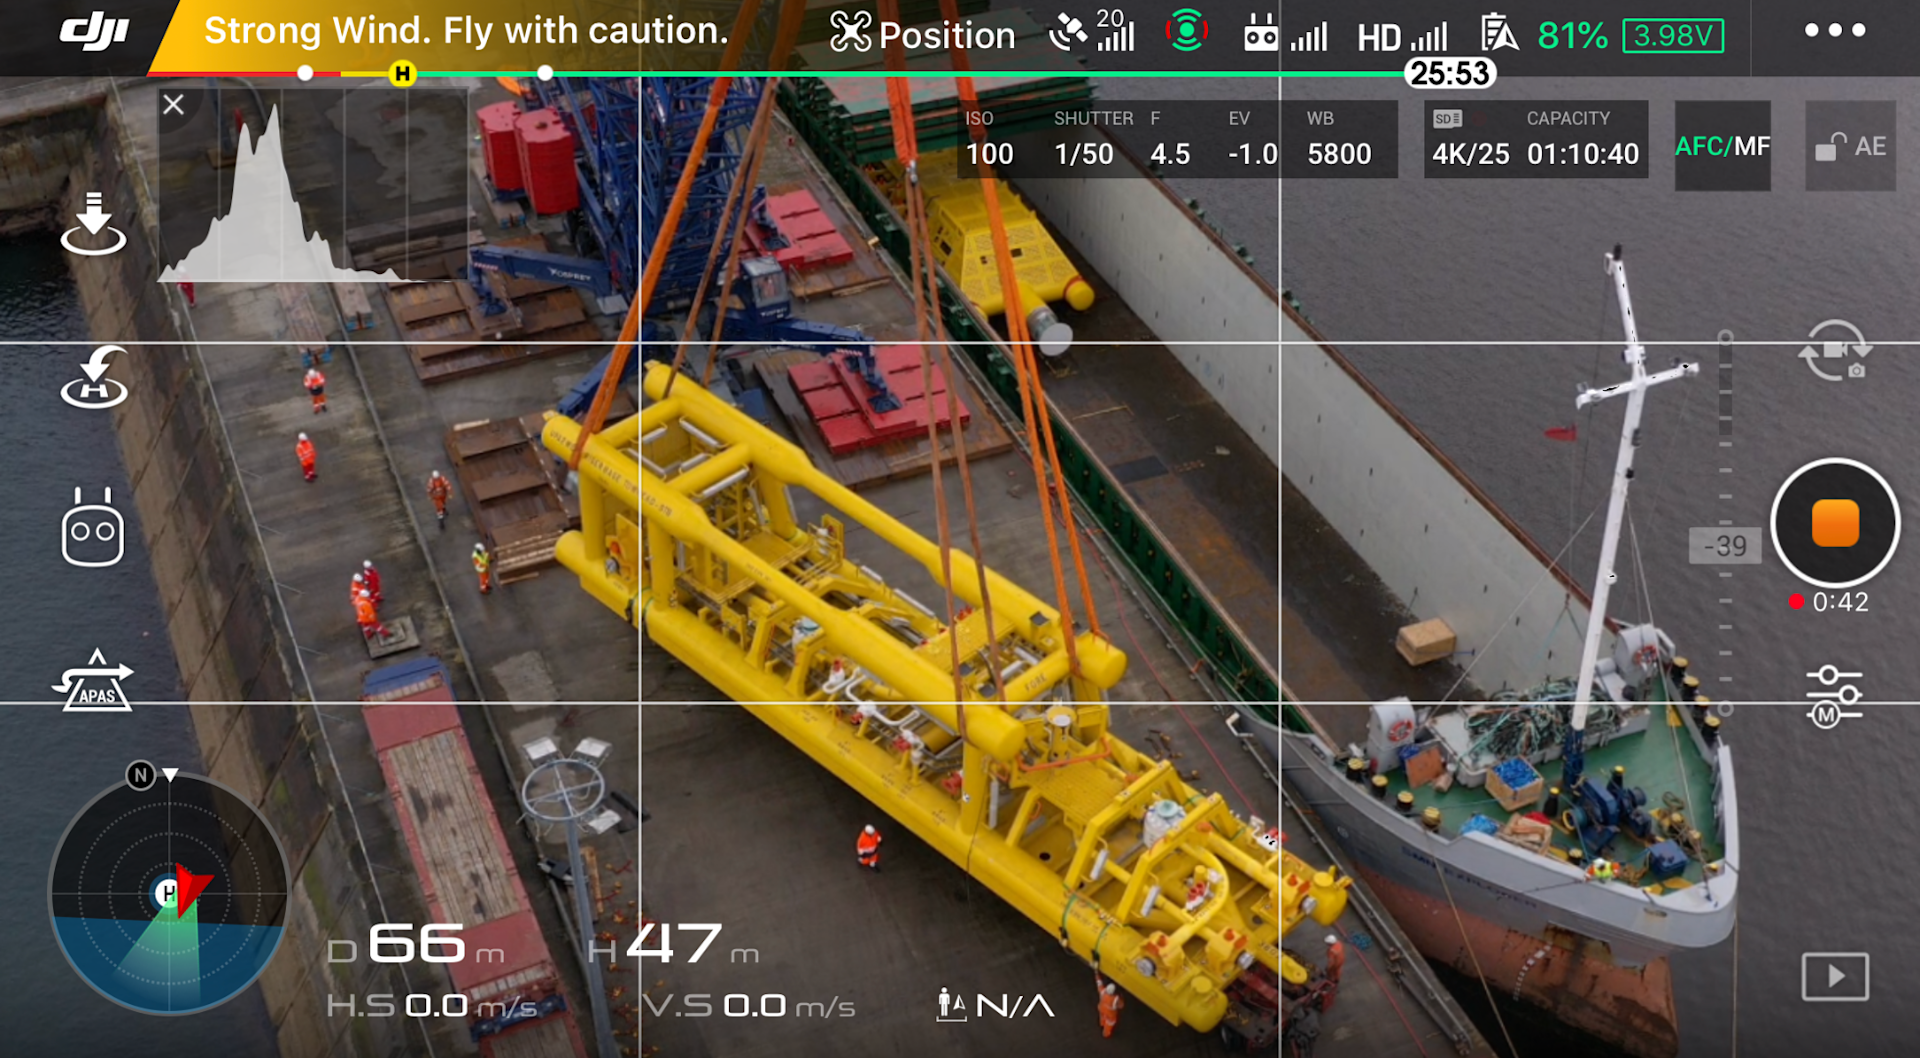Viewport: 1920px width, 1058px height.
Task: Tap the SD card storage icon
Action: [x=1447, y=119]
